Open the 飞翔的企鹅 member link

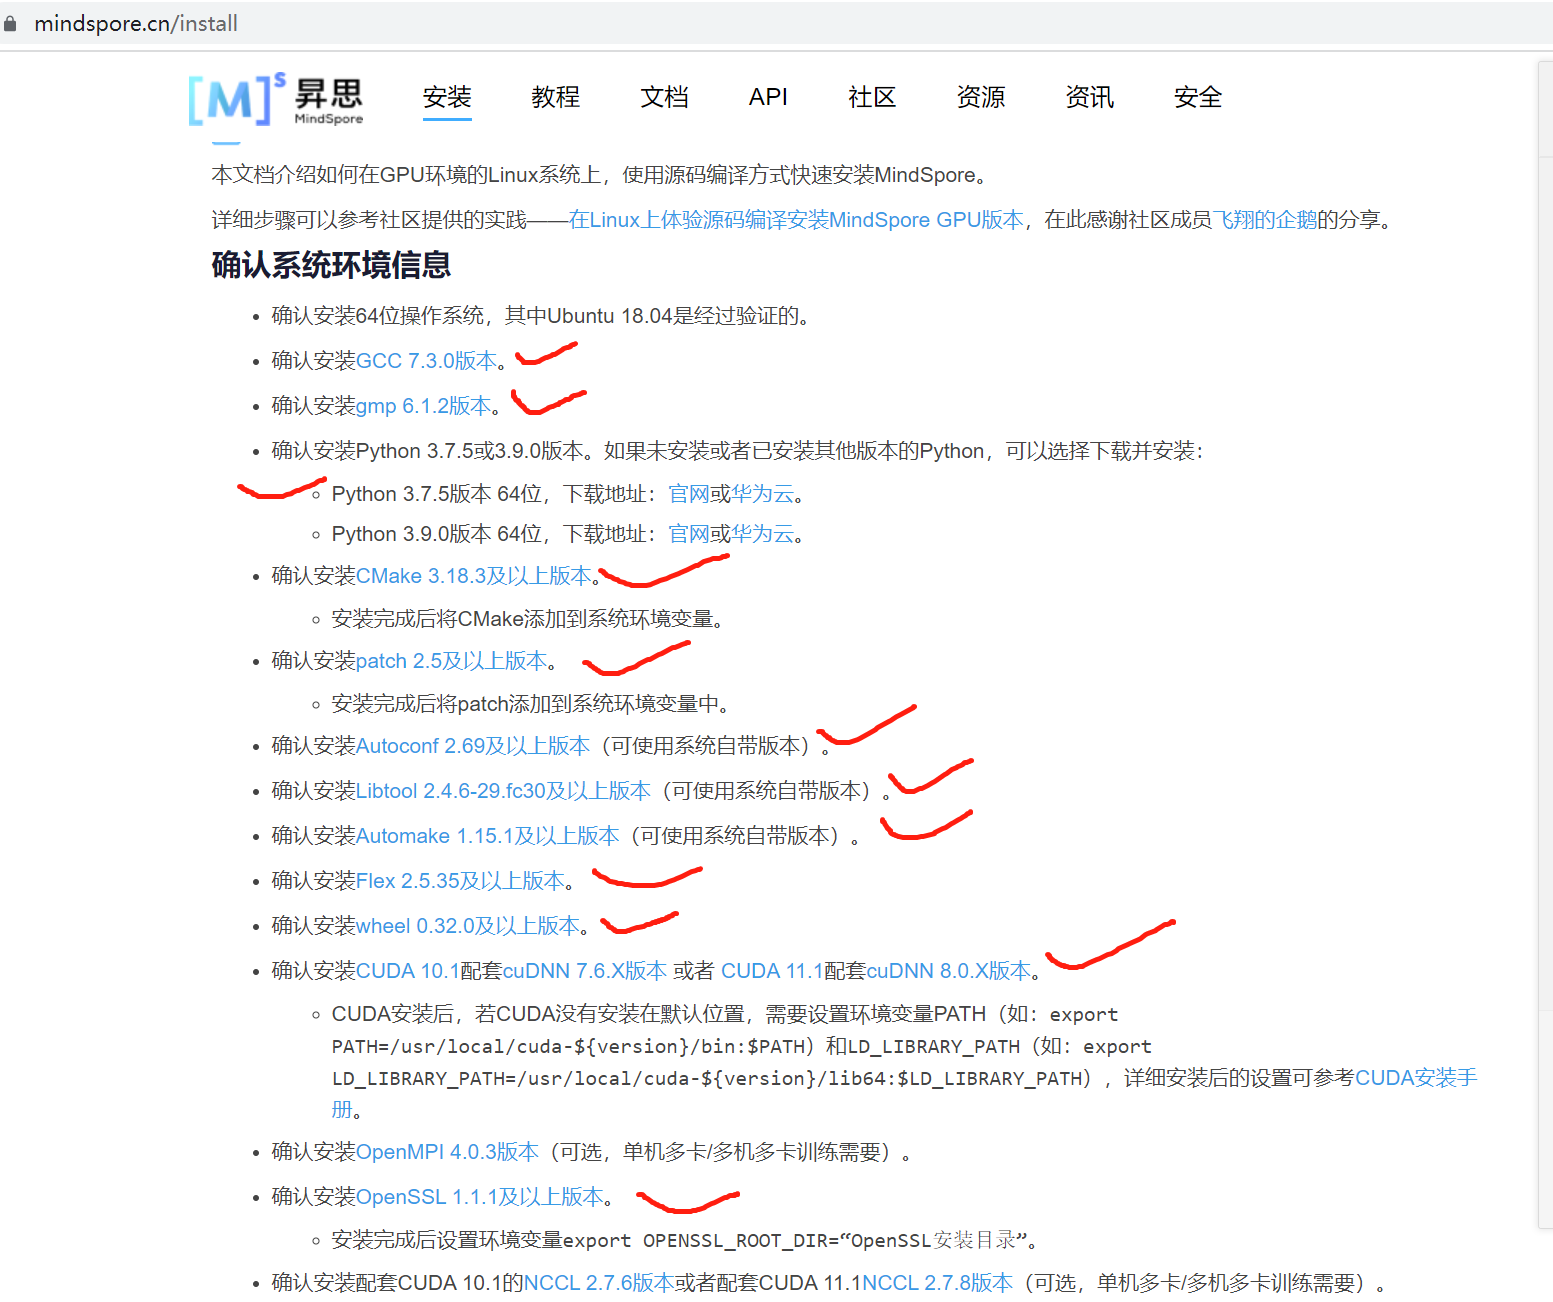1265,220
